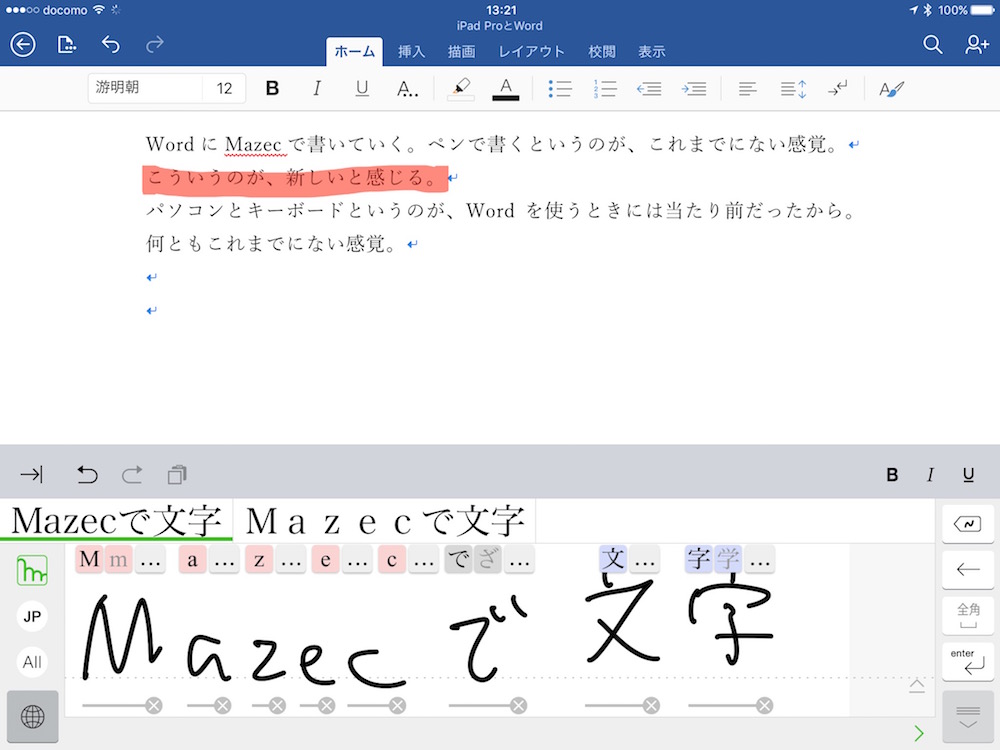The height and width of the screenshot is (750, 1000).
Task: Tap the tab key icon in mazec bar
Action: click(31, 474)
